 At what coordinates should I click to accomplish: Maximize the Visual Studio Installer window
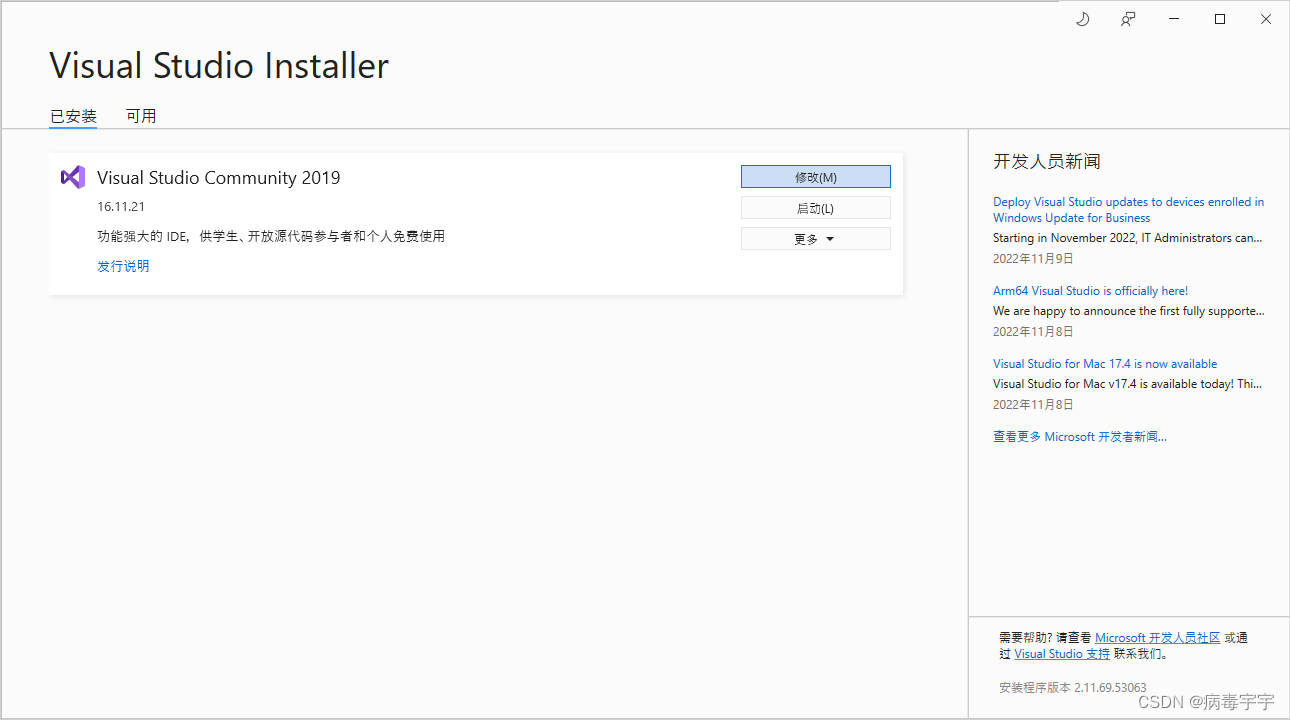(1220, 19)
